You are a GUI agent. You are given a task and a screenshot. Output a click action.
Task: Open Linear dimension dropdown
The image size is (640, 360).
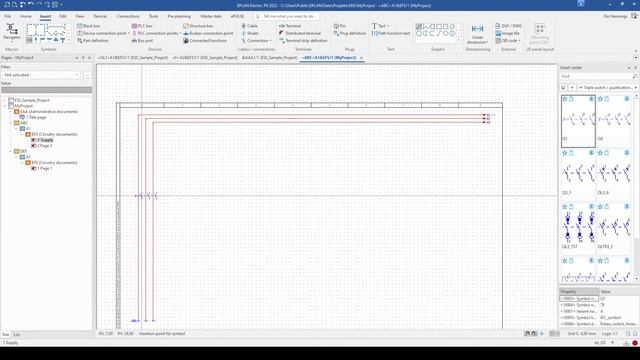(x=478, y=42)
